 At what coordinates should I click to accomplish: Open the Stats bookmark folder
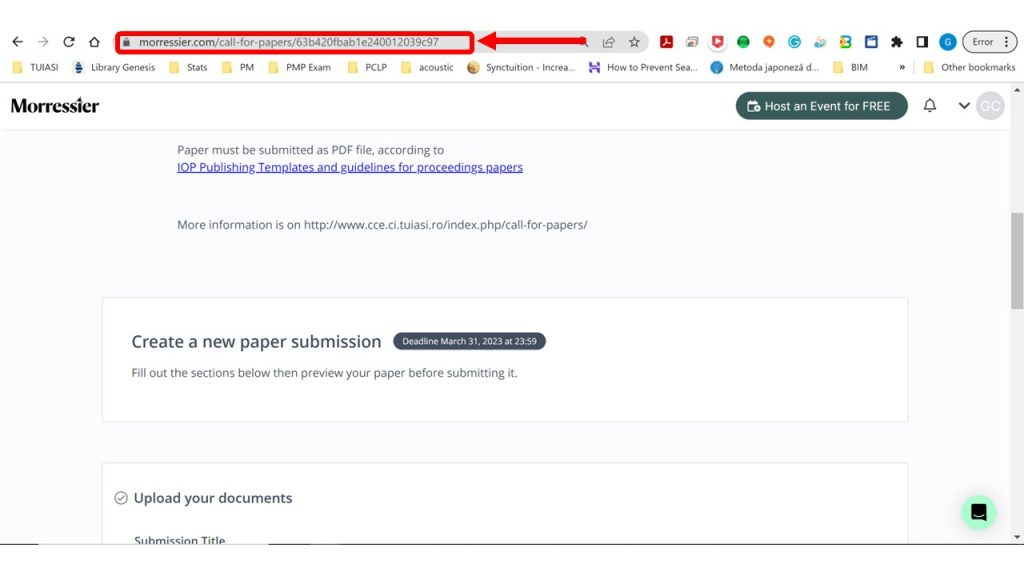click(x=188, y=67)
